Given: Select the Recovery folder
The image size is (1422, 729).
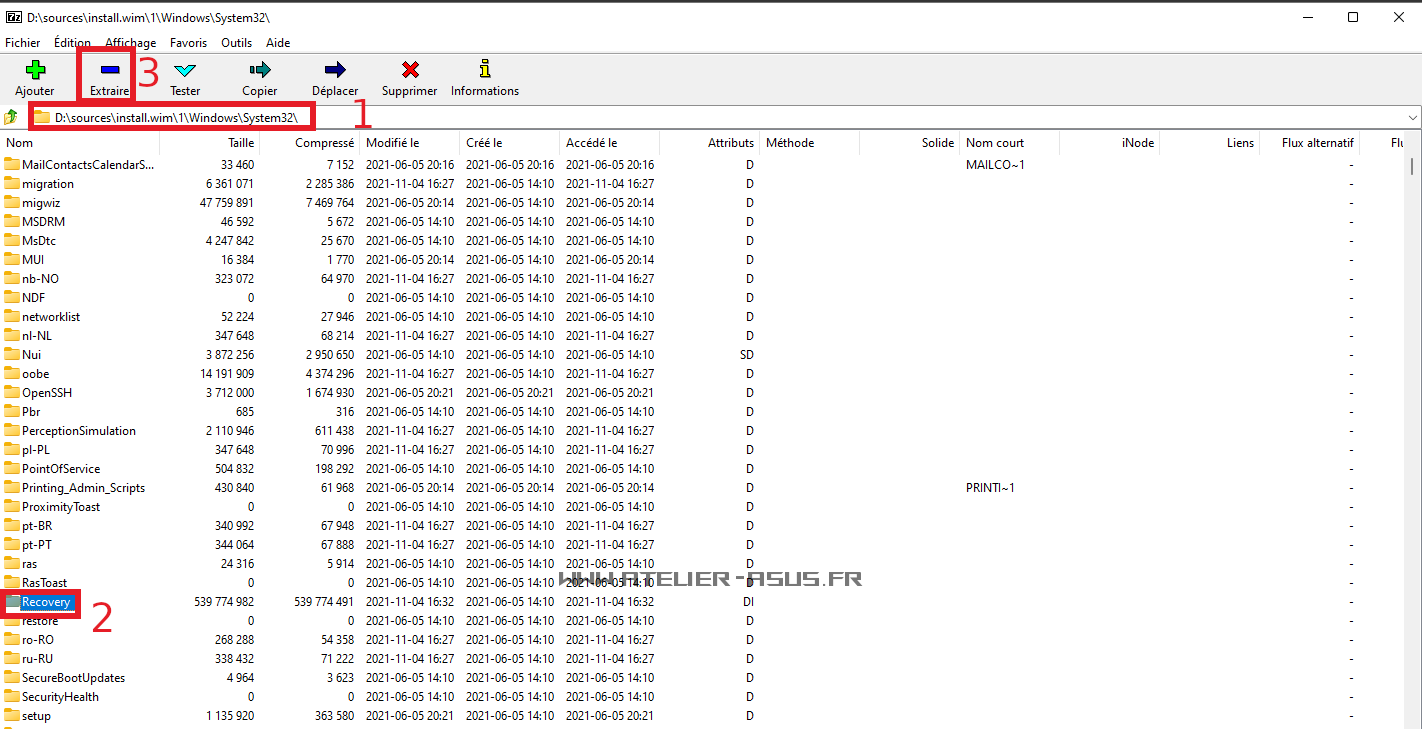Looking at the screenshot, I should (46, 602).
